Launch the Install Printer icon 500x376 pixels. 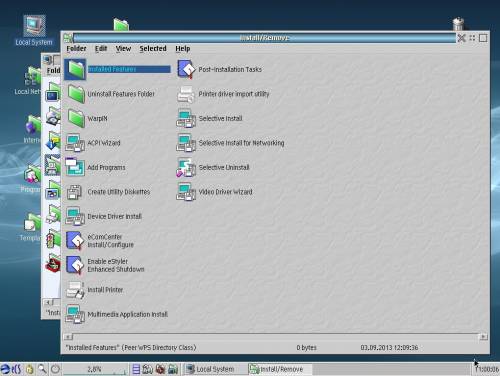pyautogui.click(x=75, y=289)
